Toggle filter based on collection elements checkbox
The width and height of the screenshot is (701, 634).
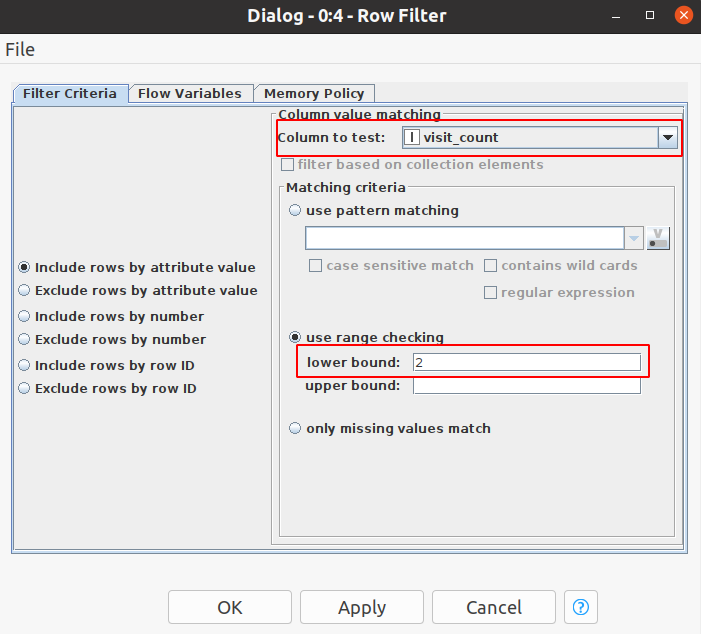click(x=287, y=165)
